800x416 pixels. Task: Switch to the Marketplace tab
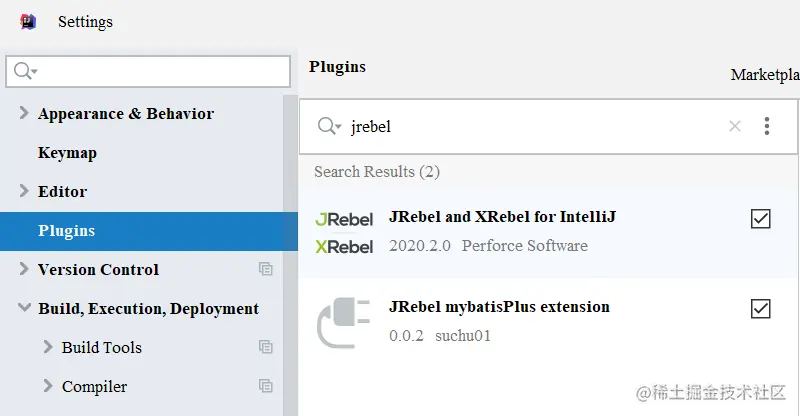[765, 75]
